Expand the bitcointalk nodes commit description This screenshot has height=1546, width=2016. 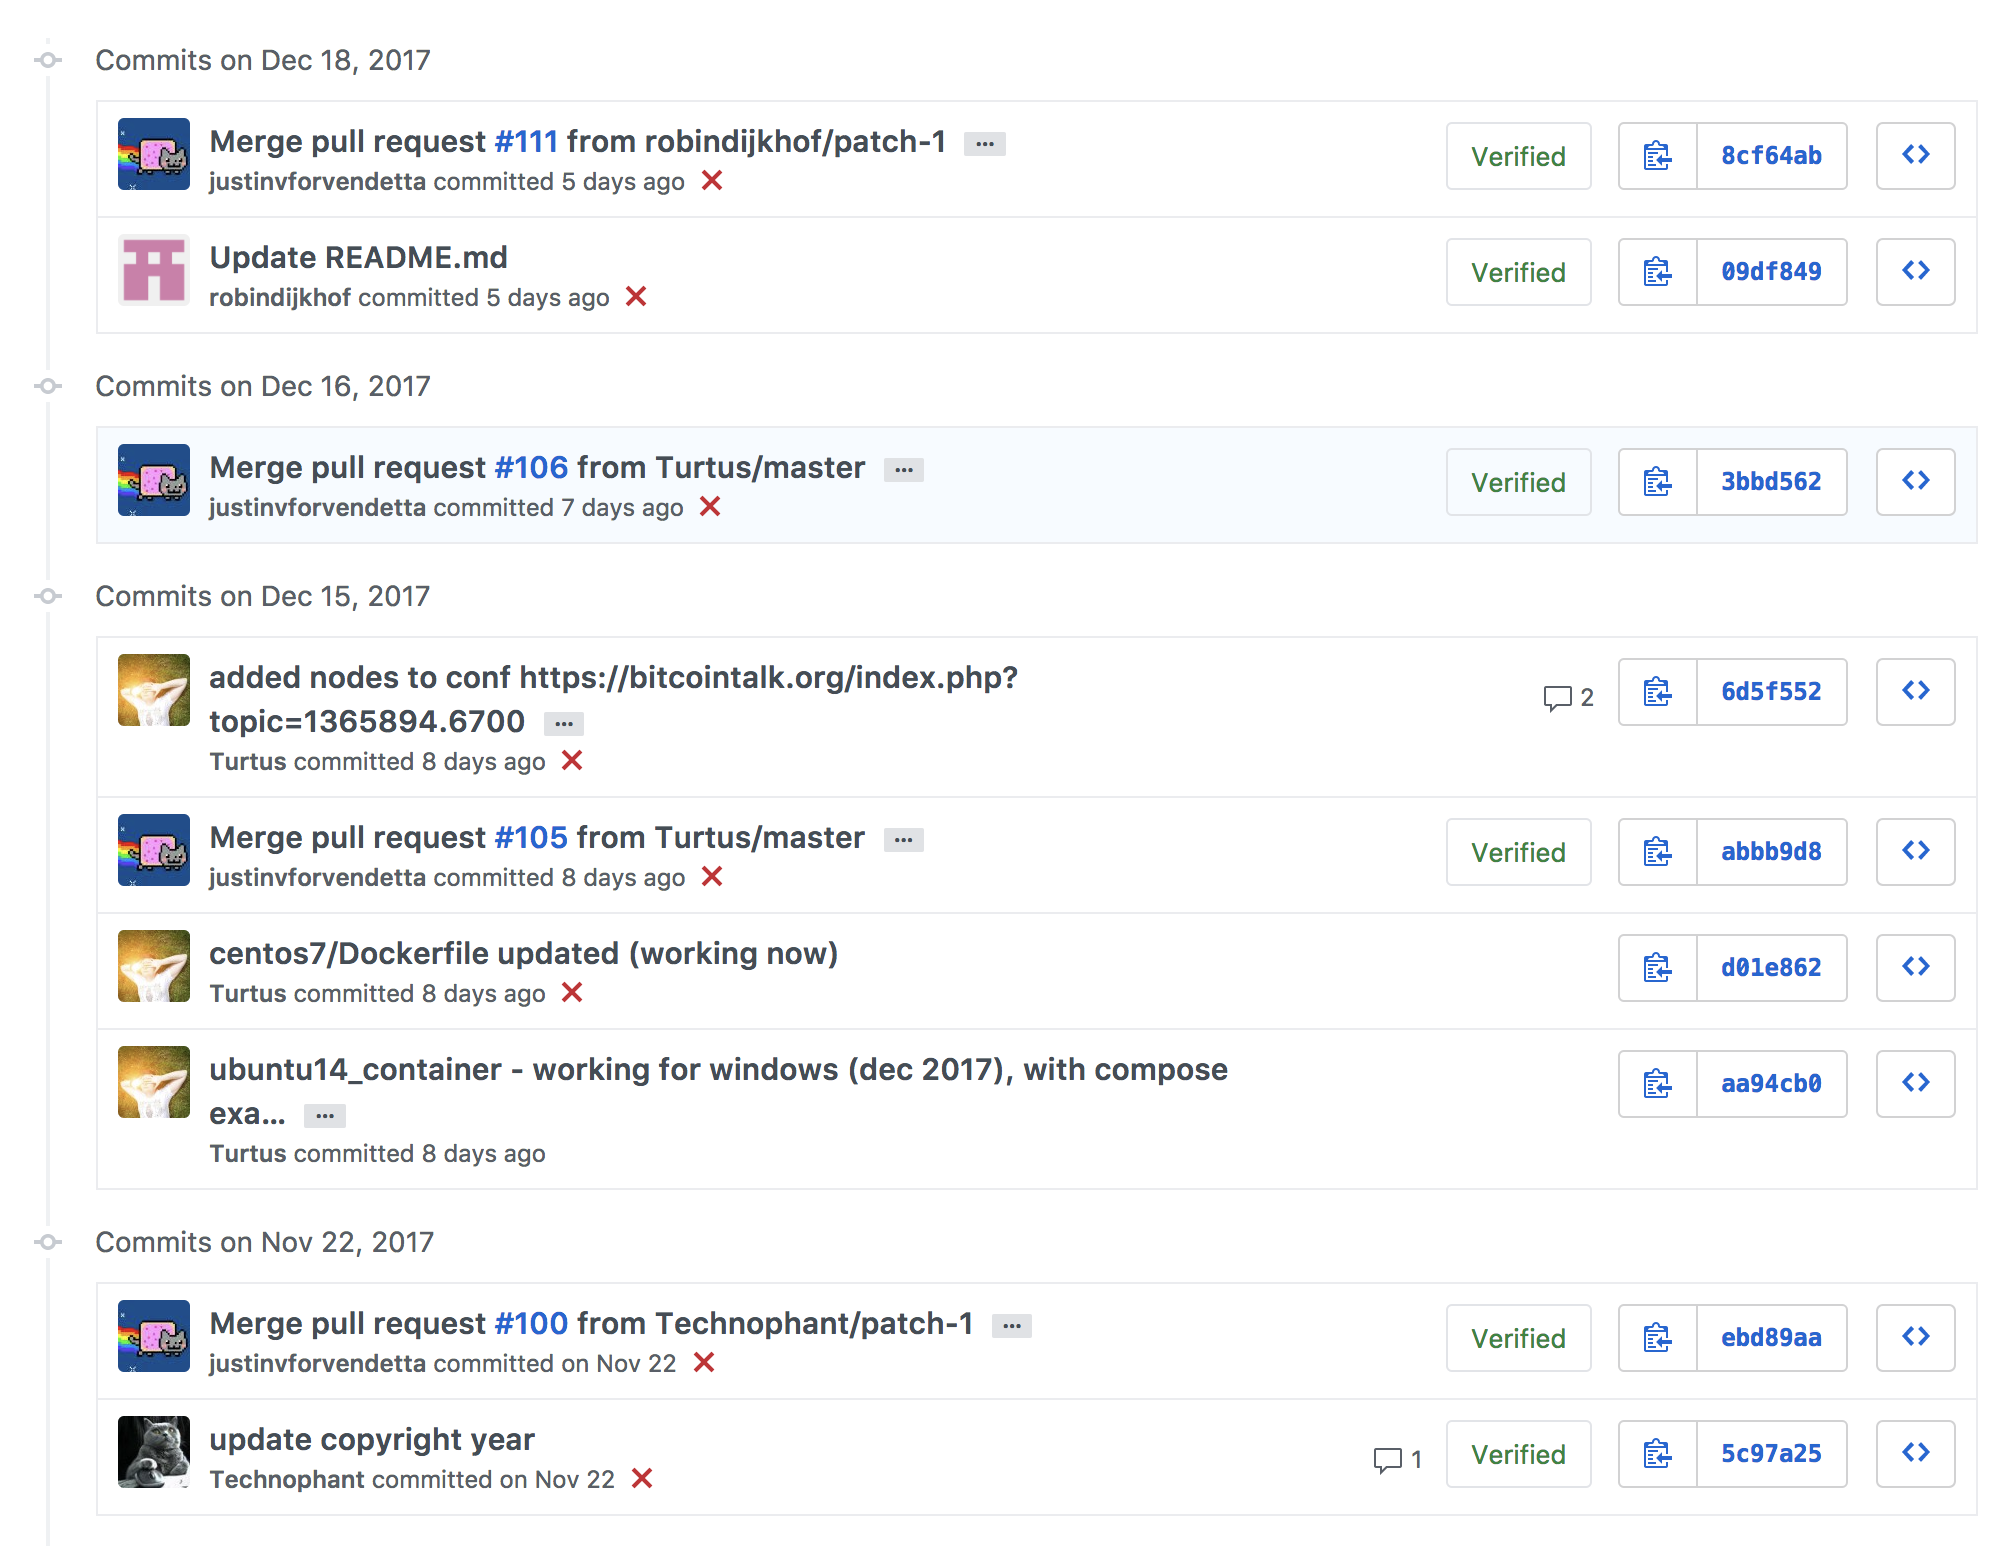tap(563, 722)
